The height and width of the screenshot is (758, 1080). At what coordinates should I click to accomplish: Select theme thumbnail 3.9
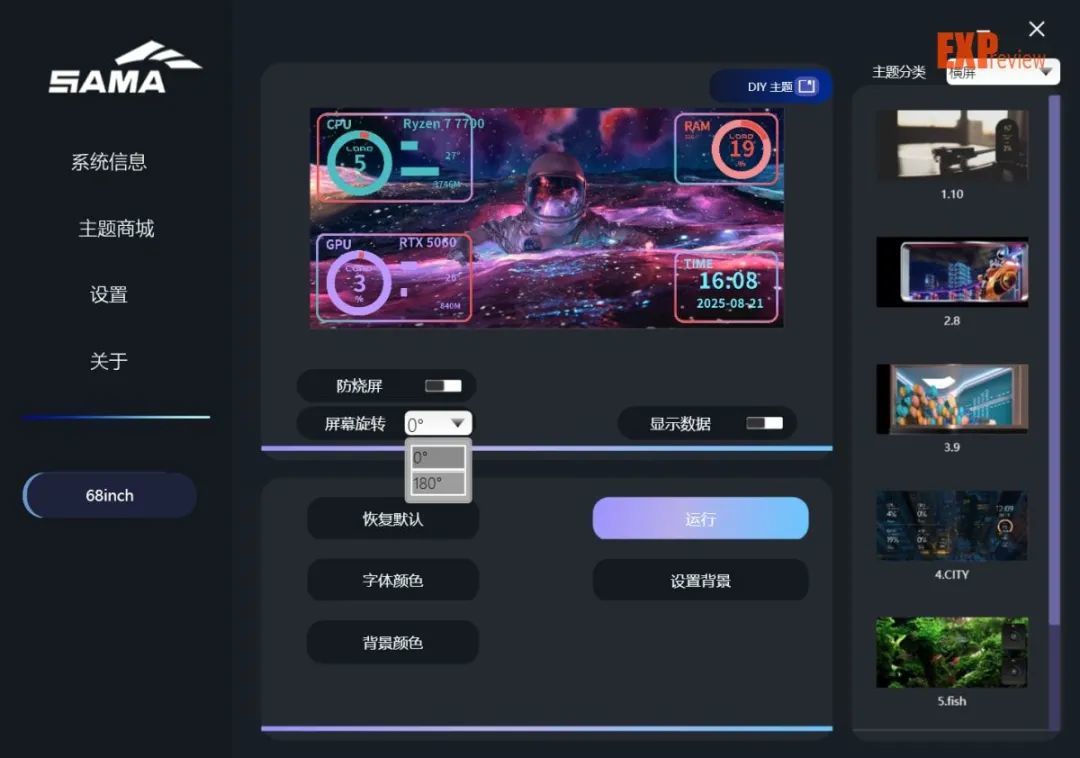coord(952,399)
